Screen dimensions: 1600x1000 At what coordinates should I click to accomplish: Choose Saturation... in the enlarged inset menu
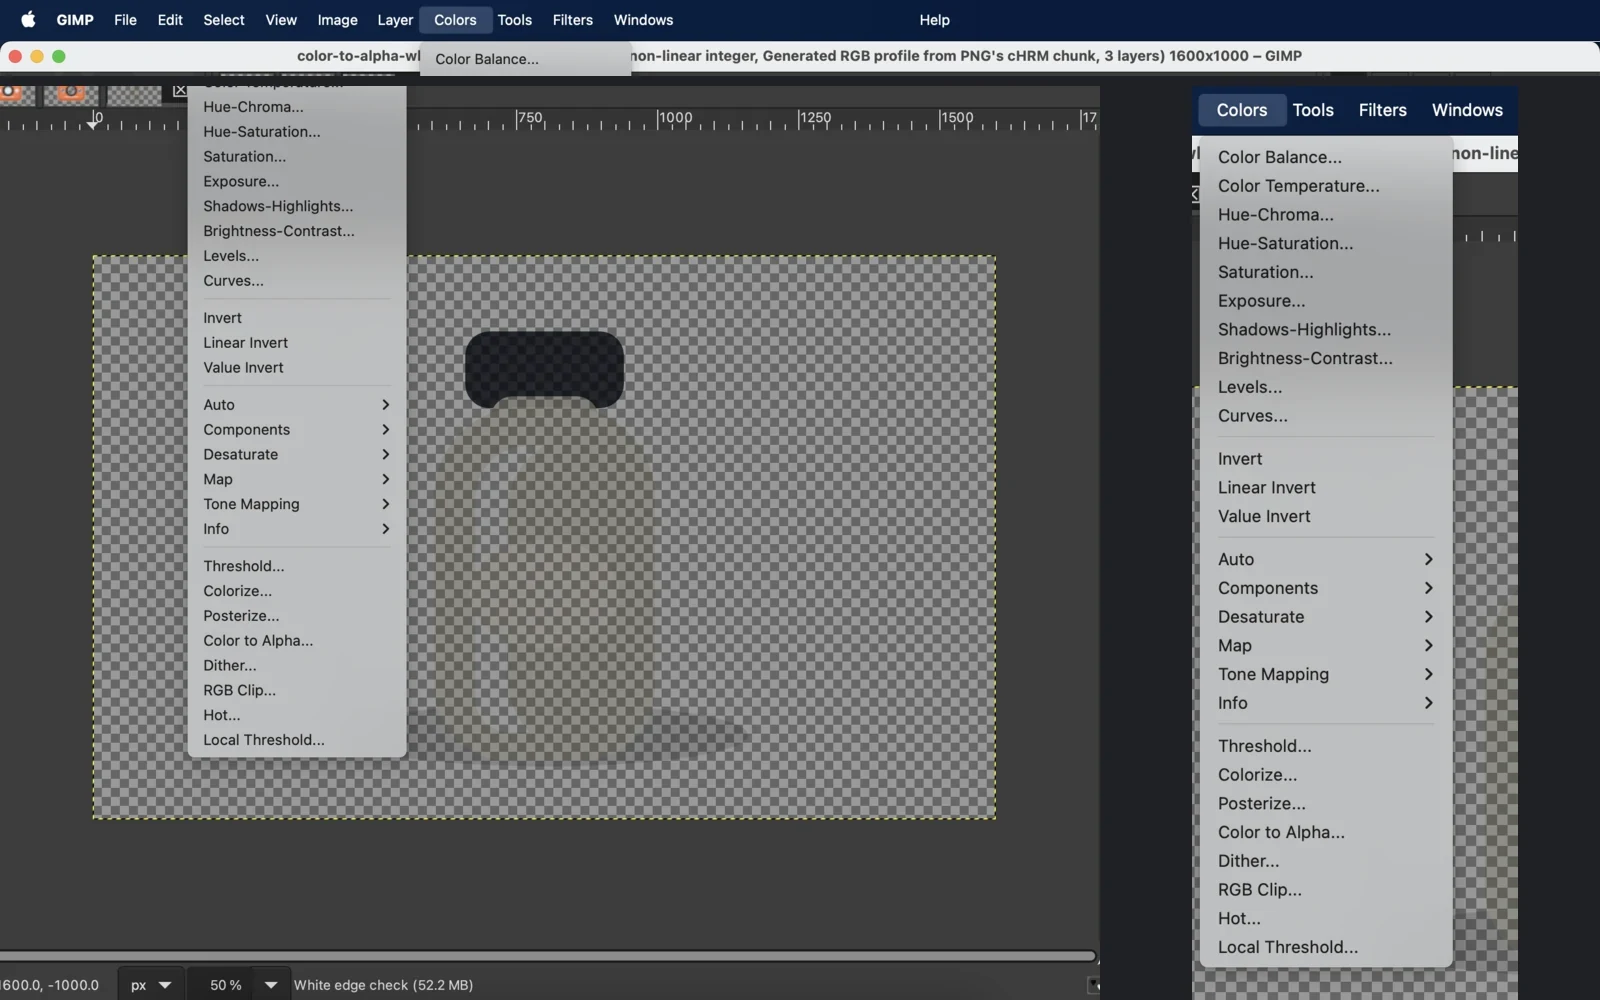[x=1326, y=272]
